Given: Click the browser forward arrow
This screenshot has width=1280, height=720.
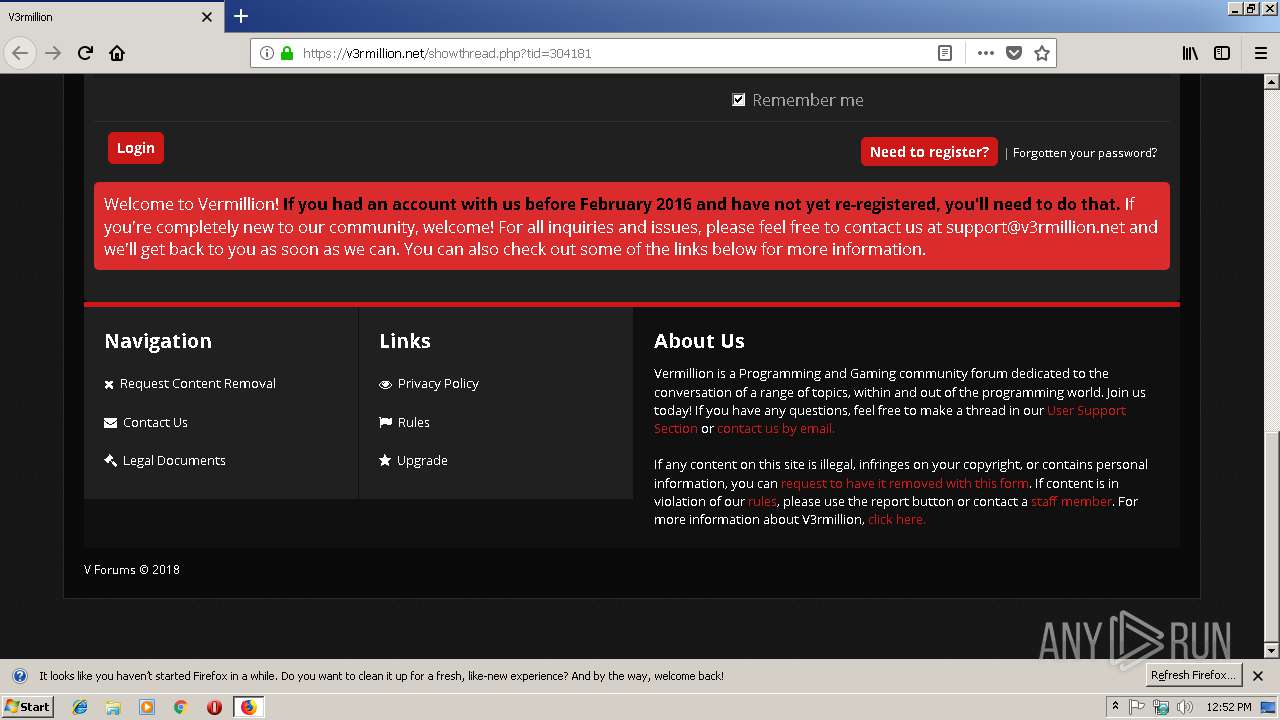Looking at the screenshot, I should (x=53, y=53).
